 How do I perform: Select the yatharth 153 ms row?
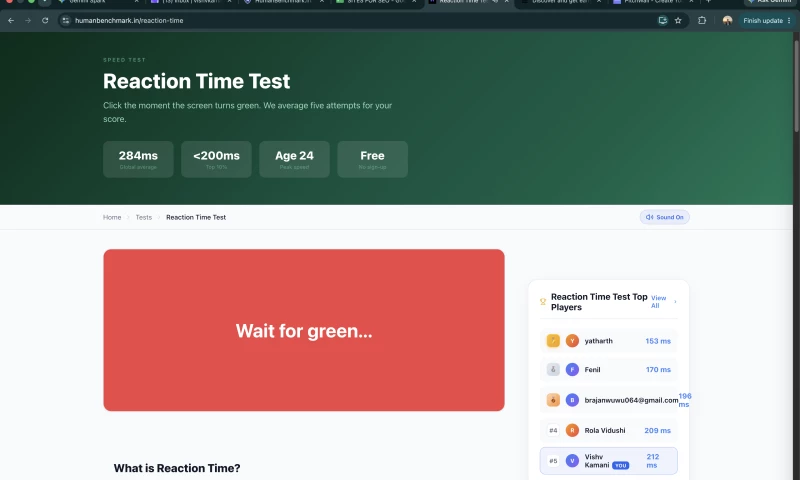(608, 341)
